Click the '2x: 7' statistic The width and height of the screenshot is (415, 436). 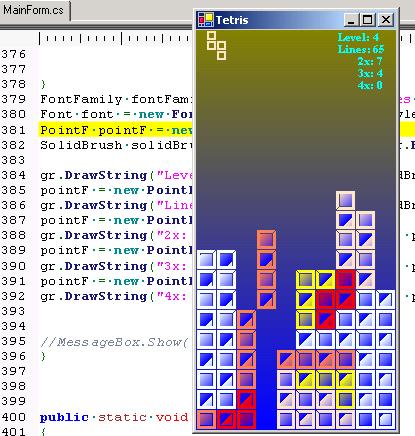coord(370,62)
